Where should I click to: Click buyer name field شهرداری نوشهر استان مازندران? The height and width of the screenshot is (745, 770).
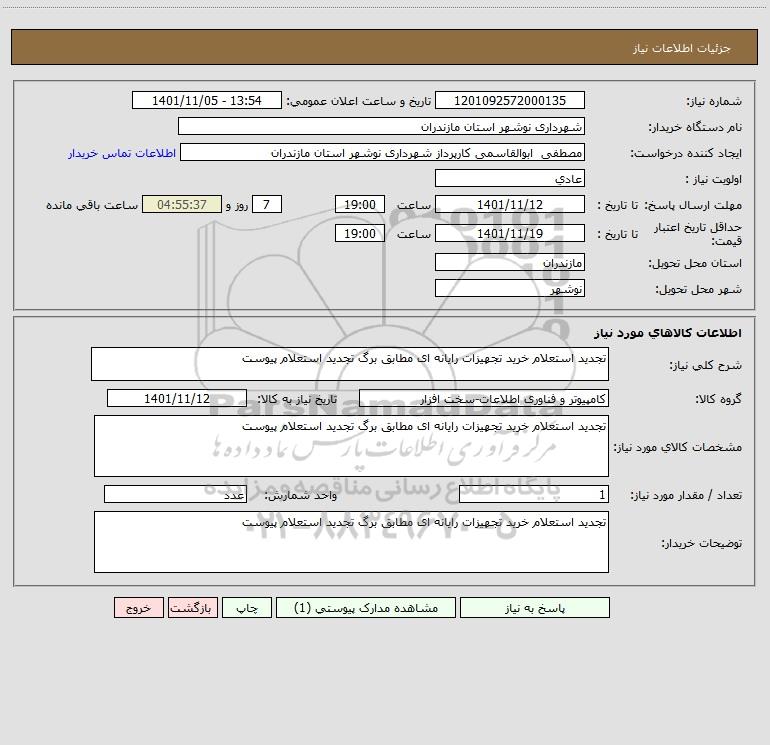pos(381,126)
